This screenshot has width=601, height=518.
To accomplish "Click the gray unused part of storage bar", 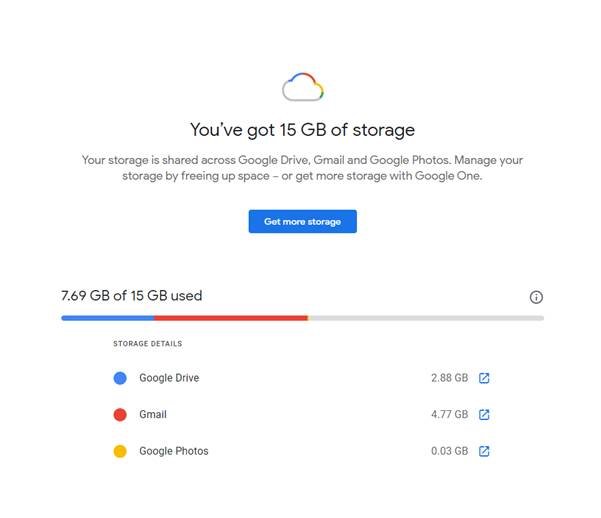I will [x=425, y=318].
